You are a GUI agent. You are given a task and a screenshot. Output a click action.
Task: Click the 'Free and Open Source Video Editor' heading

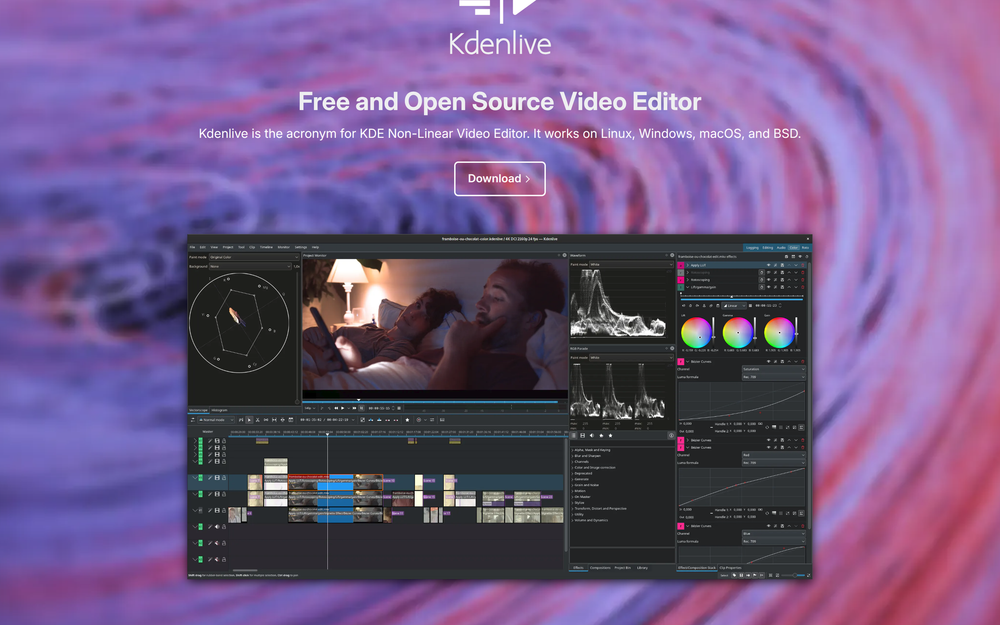(499, 101)
